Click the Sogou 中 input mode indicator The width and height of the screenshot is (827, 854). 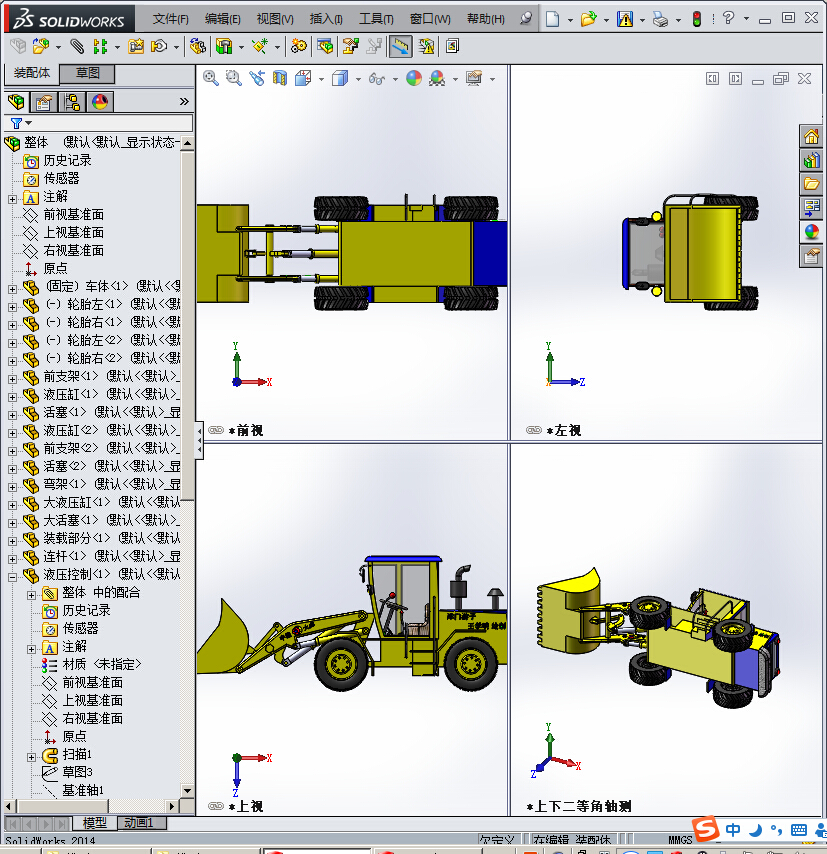tap(733, 829)
